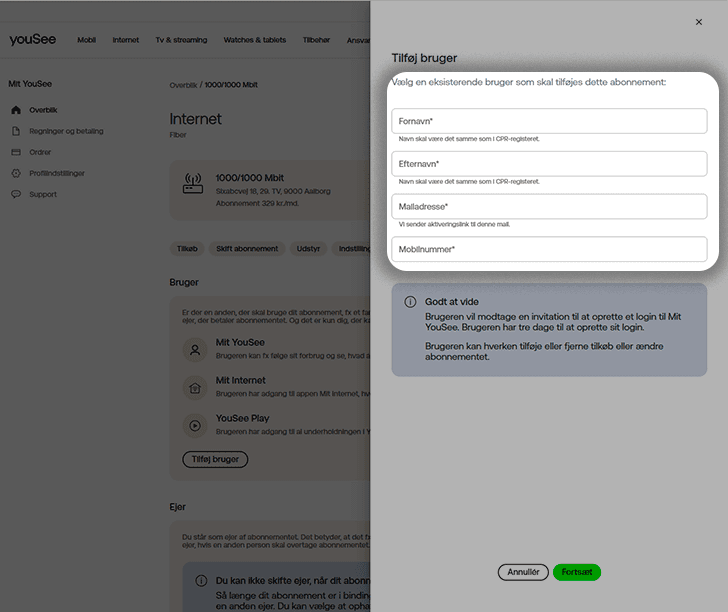Click the Mit YouSee user icon

tap(194, 350)
